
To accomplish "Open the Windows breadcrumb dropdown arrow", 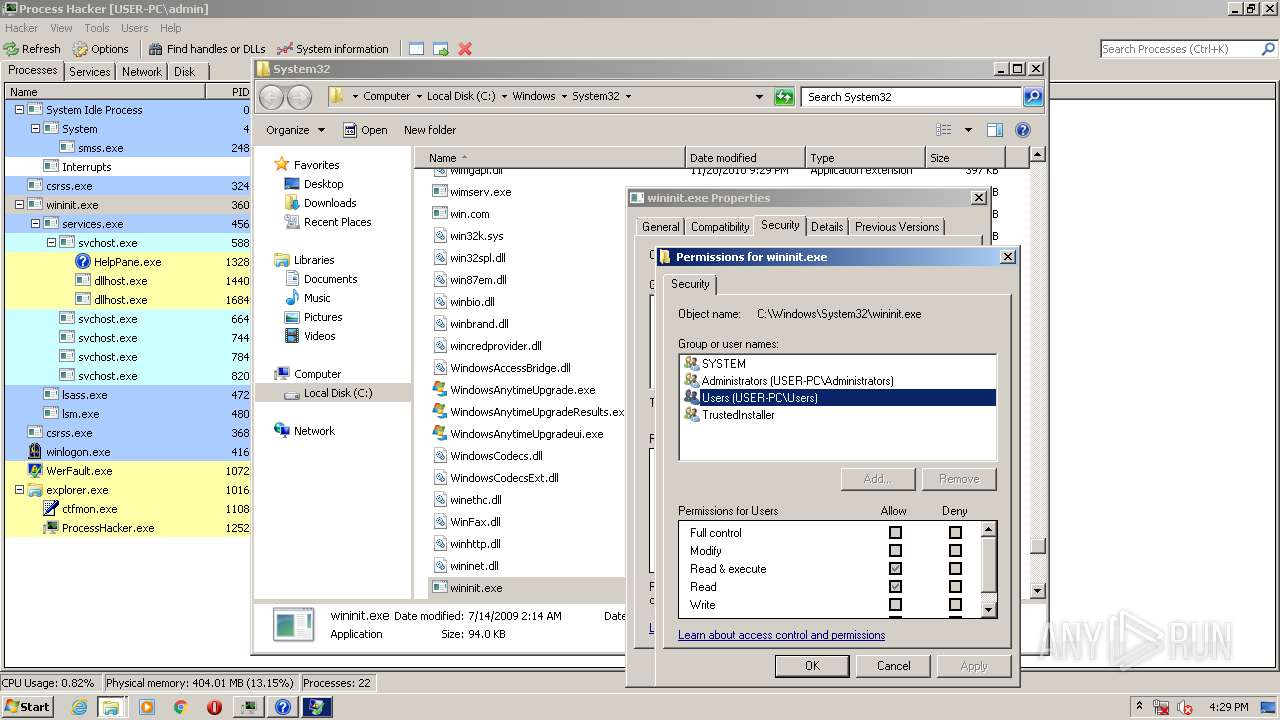I will click(564, 97).
